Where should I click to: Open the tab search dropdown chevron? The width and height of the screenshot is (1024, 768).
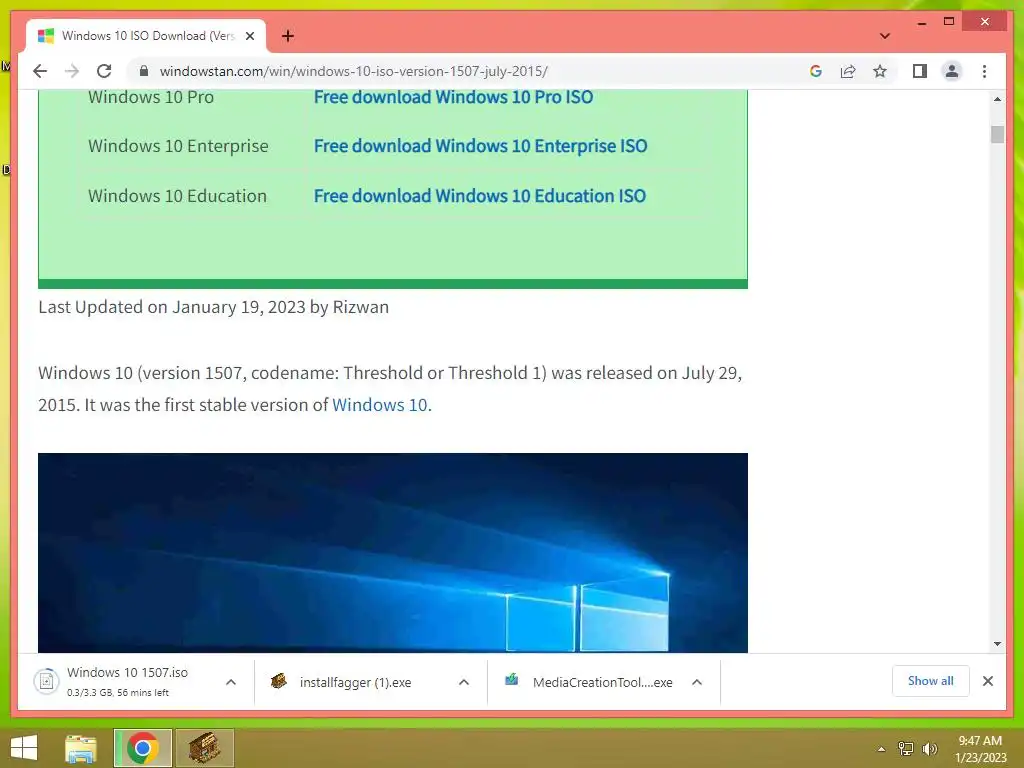[x=885, y=36]
